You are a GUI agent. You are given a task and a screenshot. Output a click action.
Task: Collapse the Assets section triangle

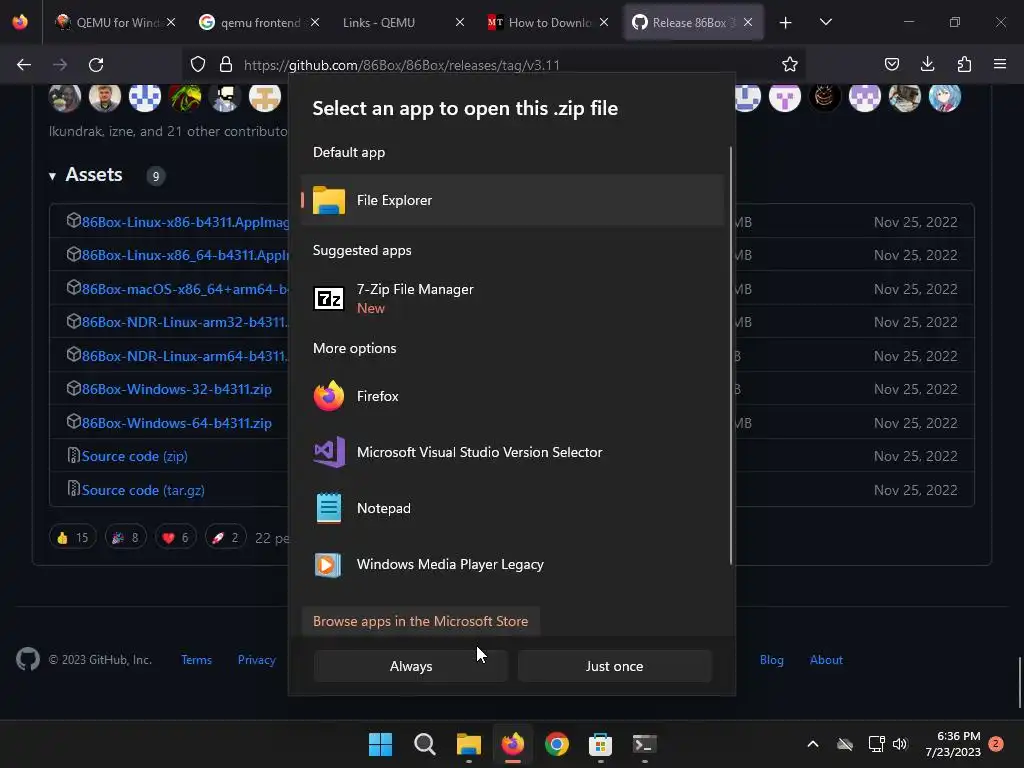pos(52,176)
